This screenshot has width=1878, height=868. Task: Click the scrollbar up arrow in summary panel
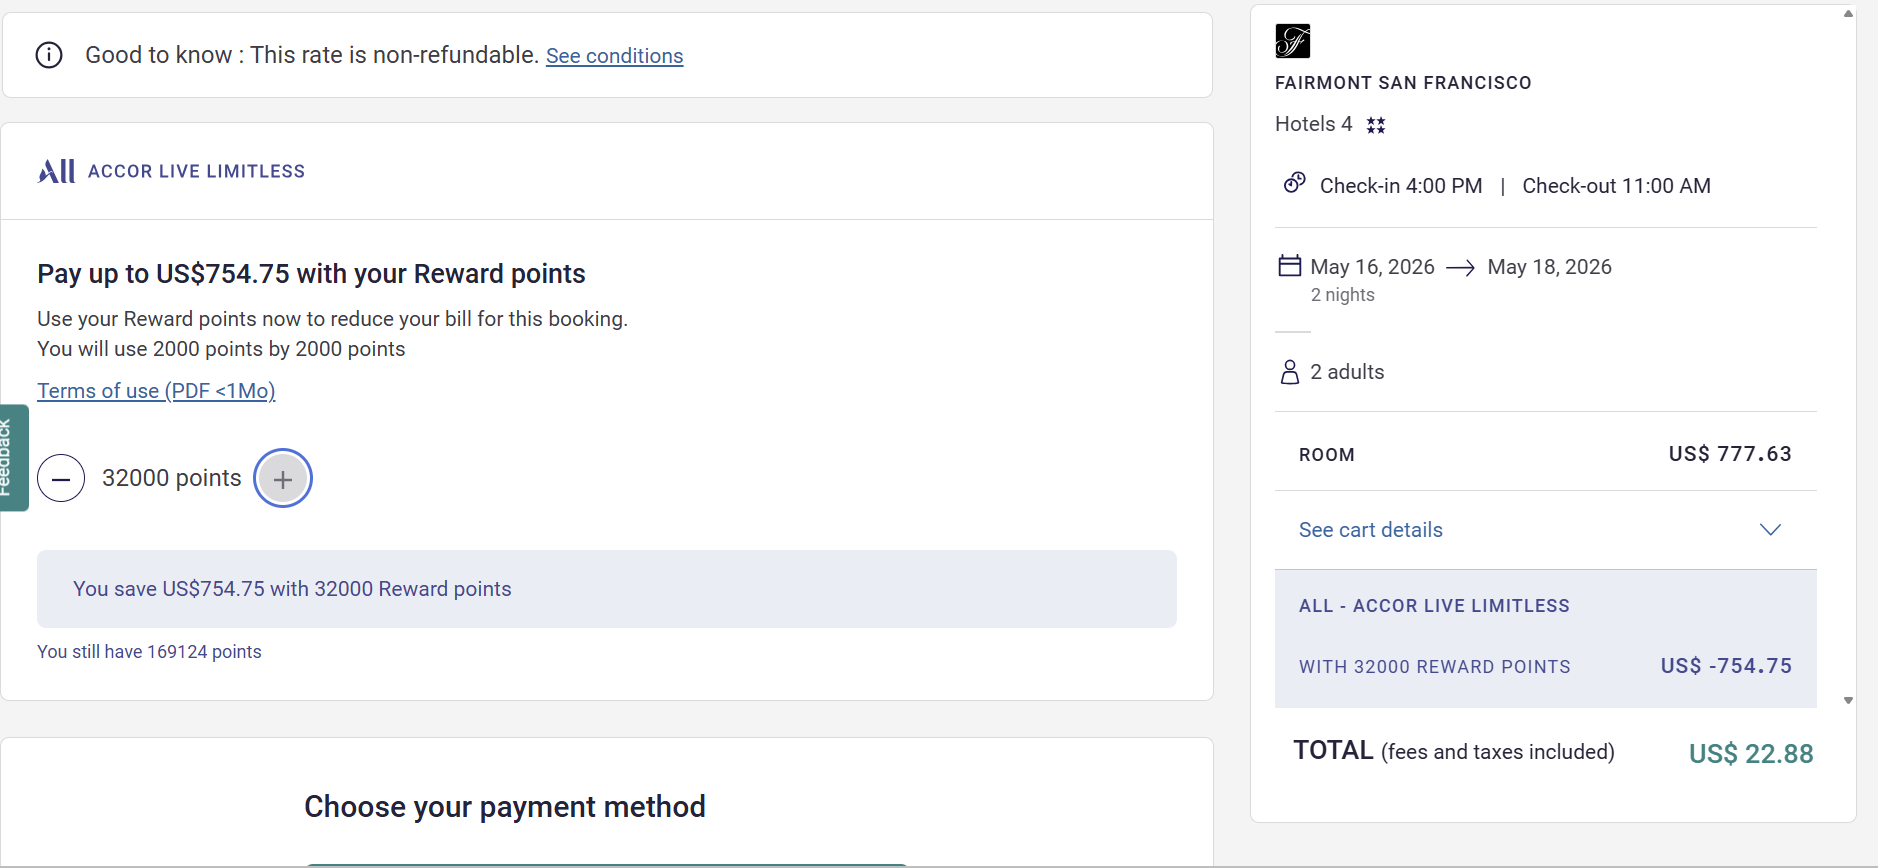1848,14
